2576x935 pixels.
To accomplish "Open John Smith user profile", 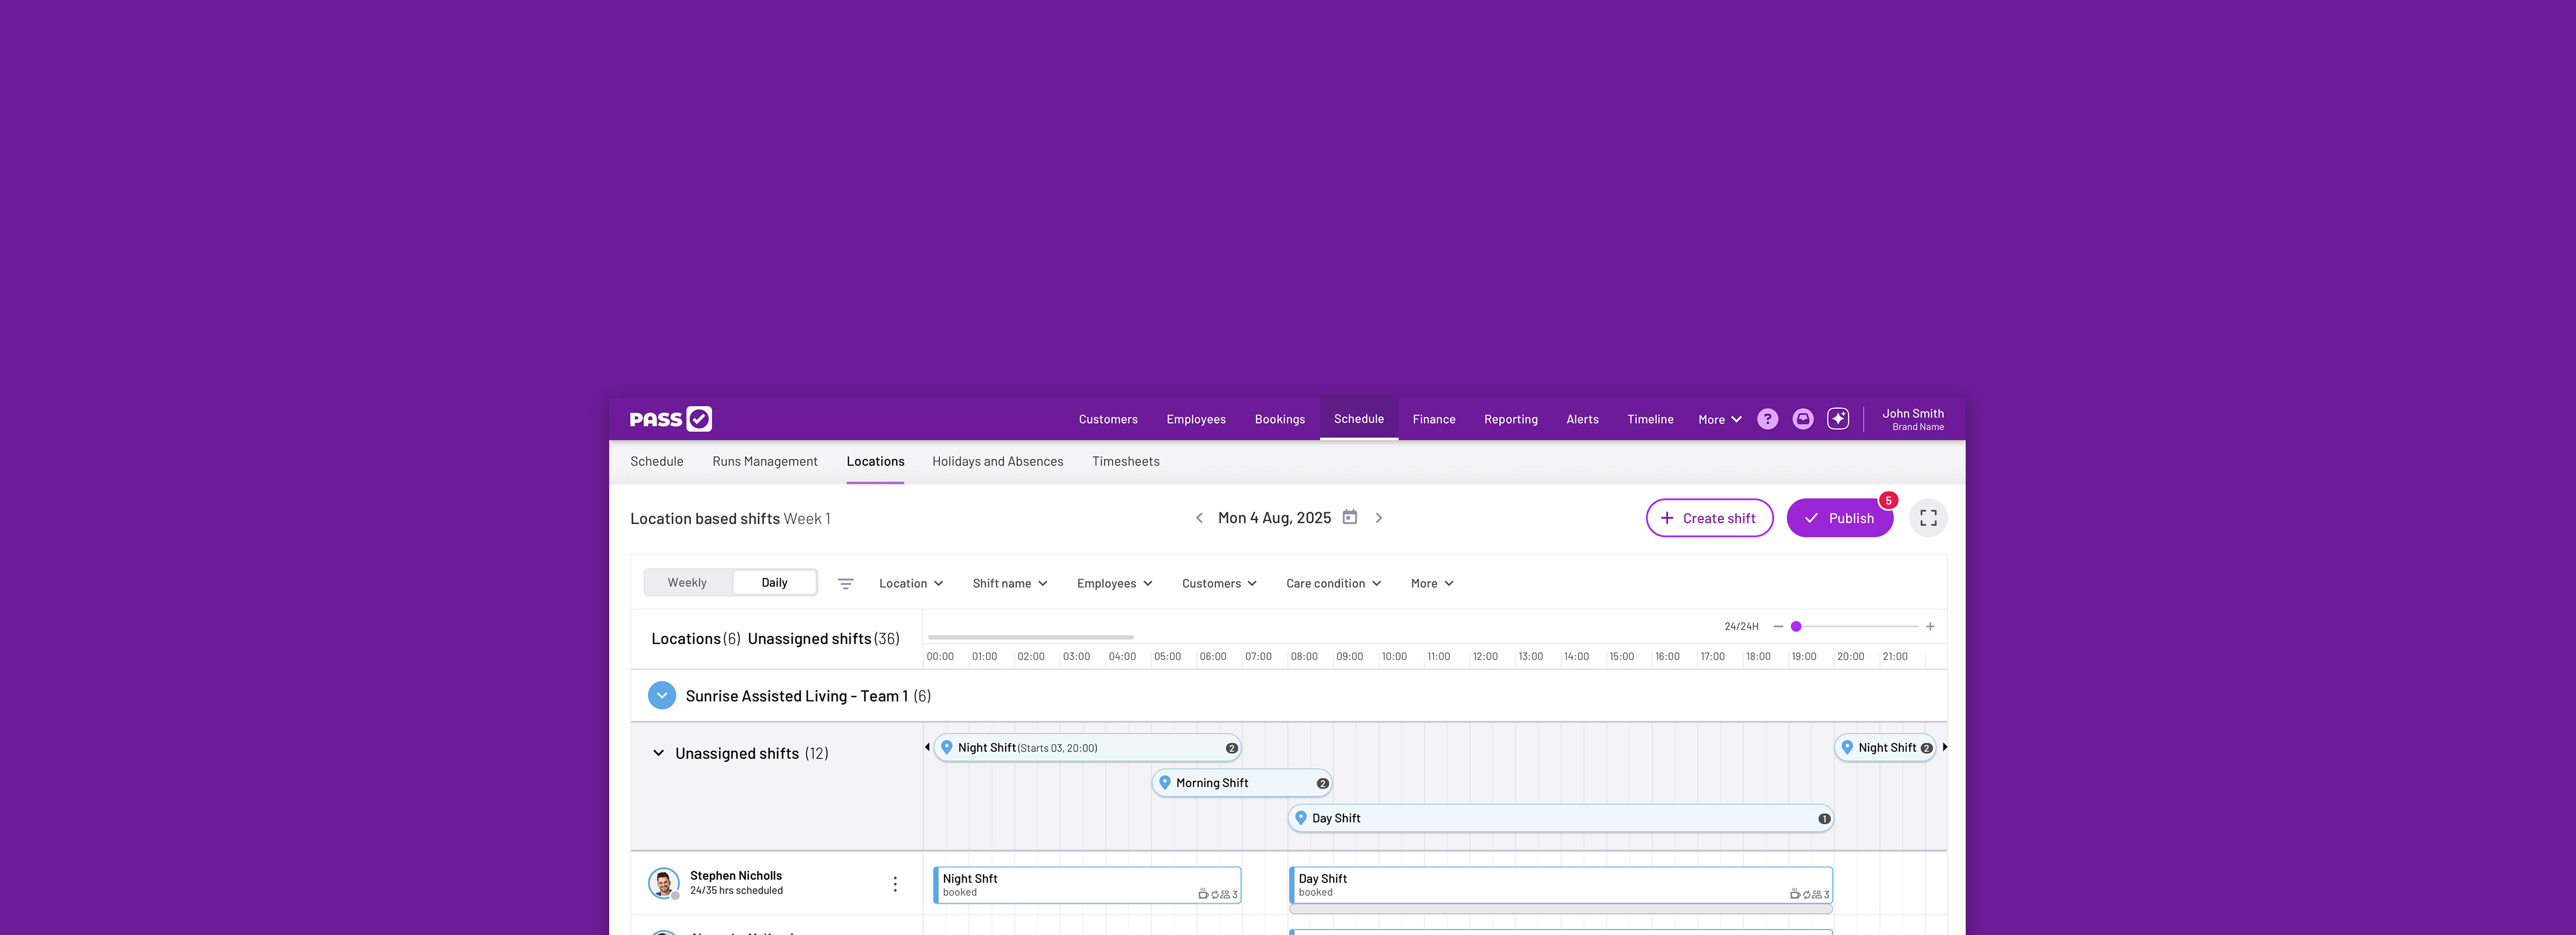I will point(1912,419).
